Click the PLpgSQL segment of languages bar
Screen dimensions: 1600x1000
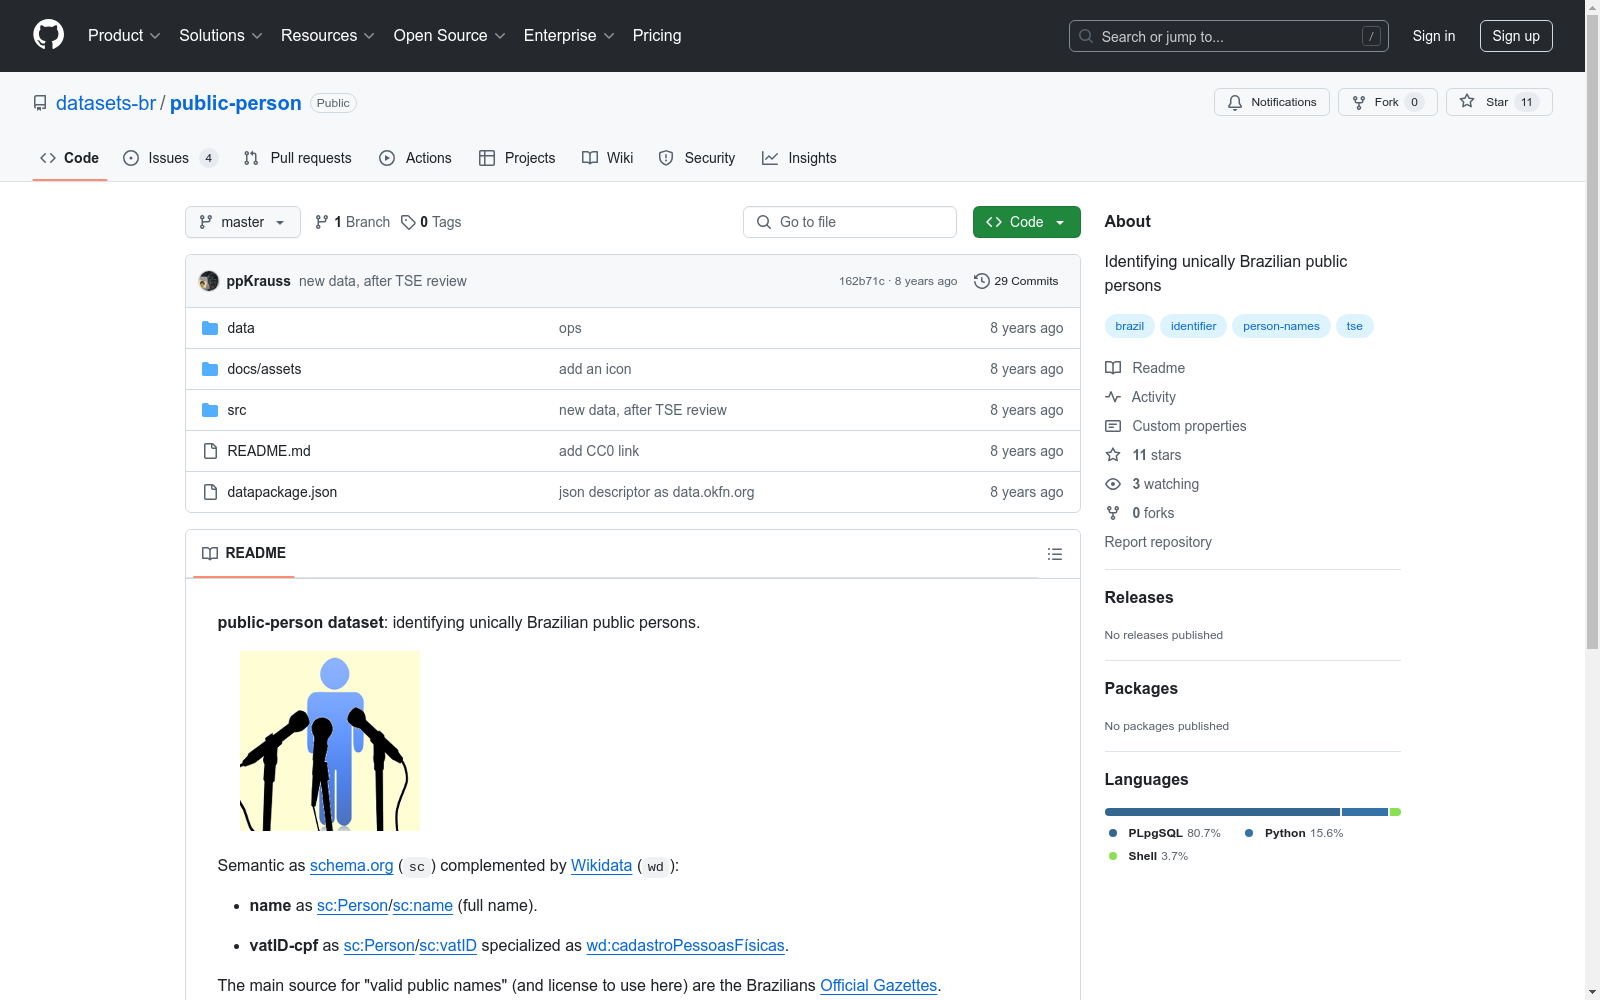(x=1222, y=812)
